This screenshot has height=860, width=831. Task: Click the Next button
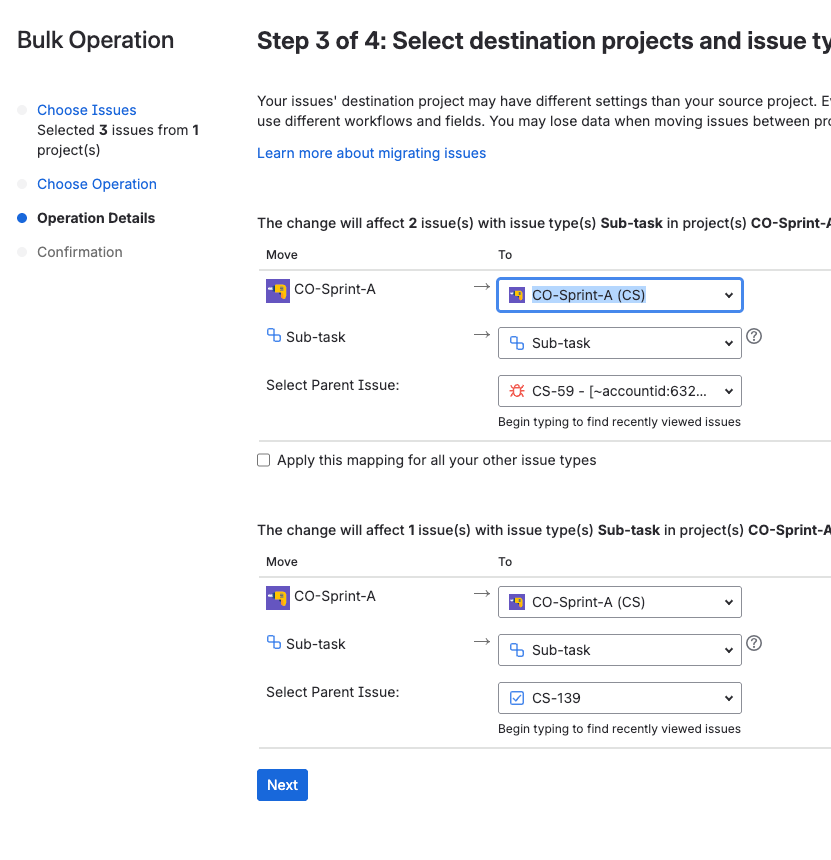click(x=282, y=785)
